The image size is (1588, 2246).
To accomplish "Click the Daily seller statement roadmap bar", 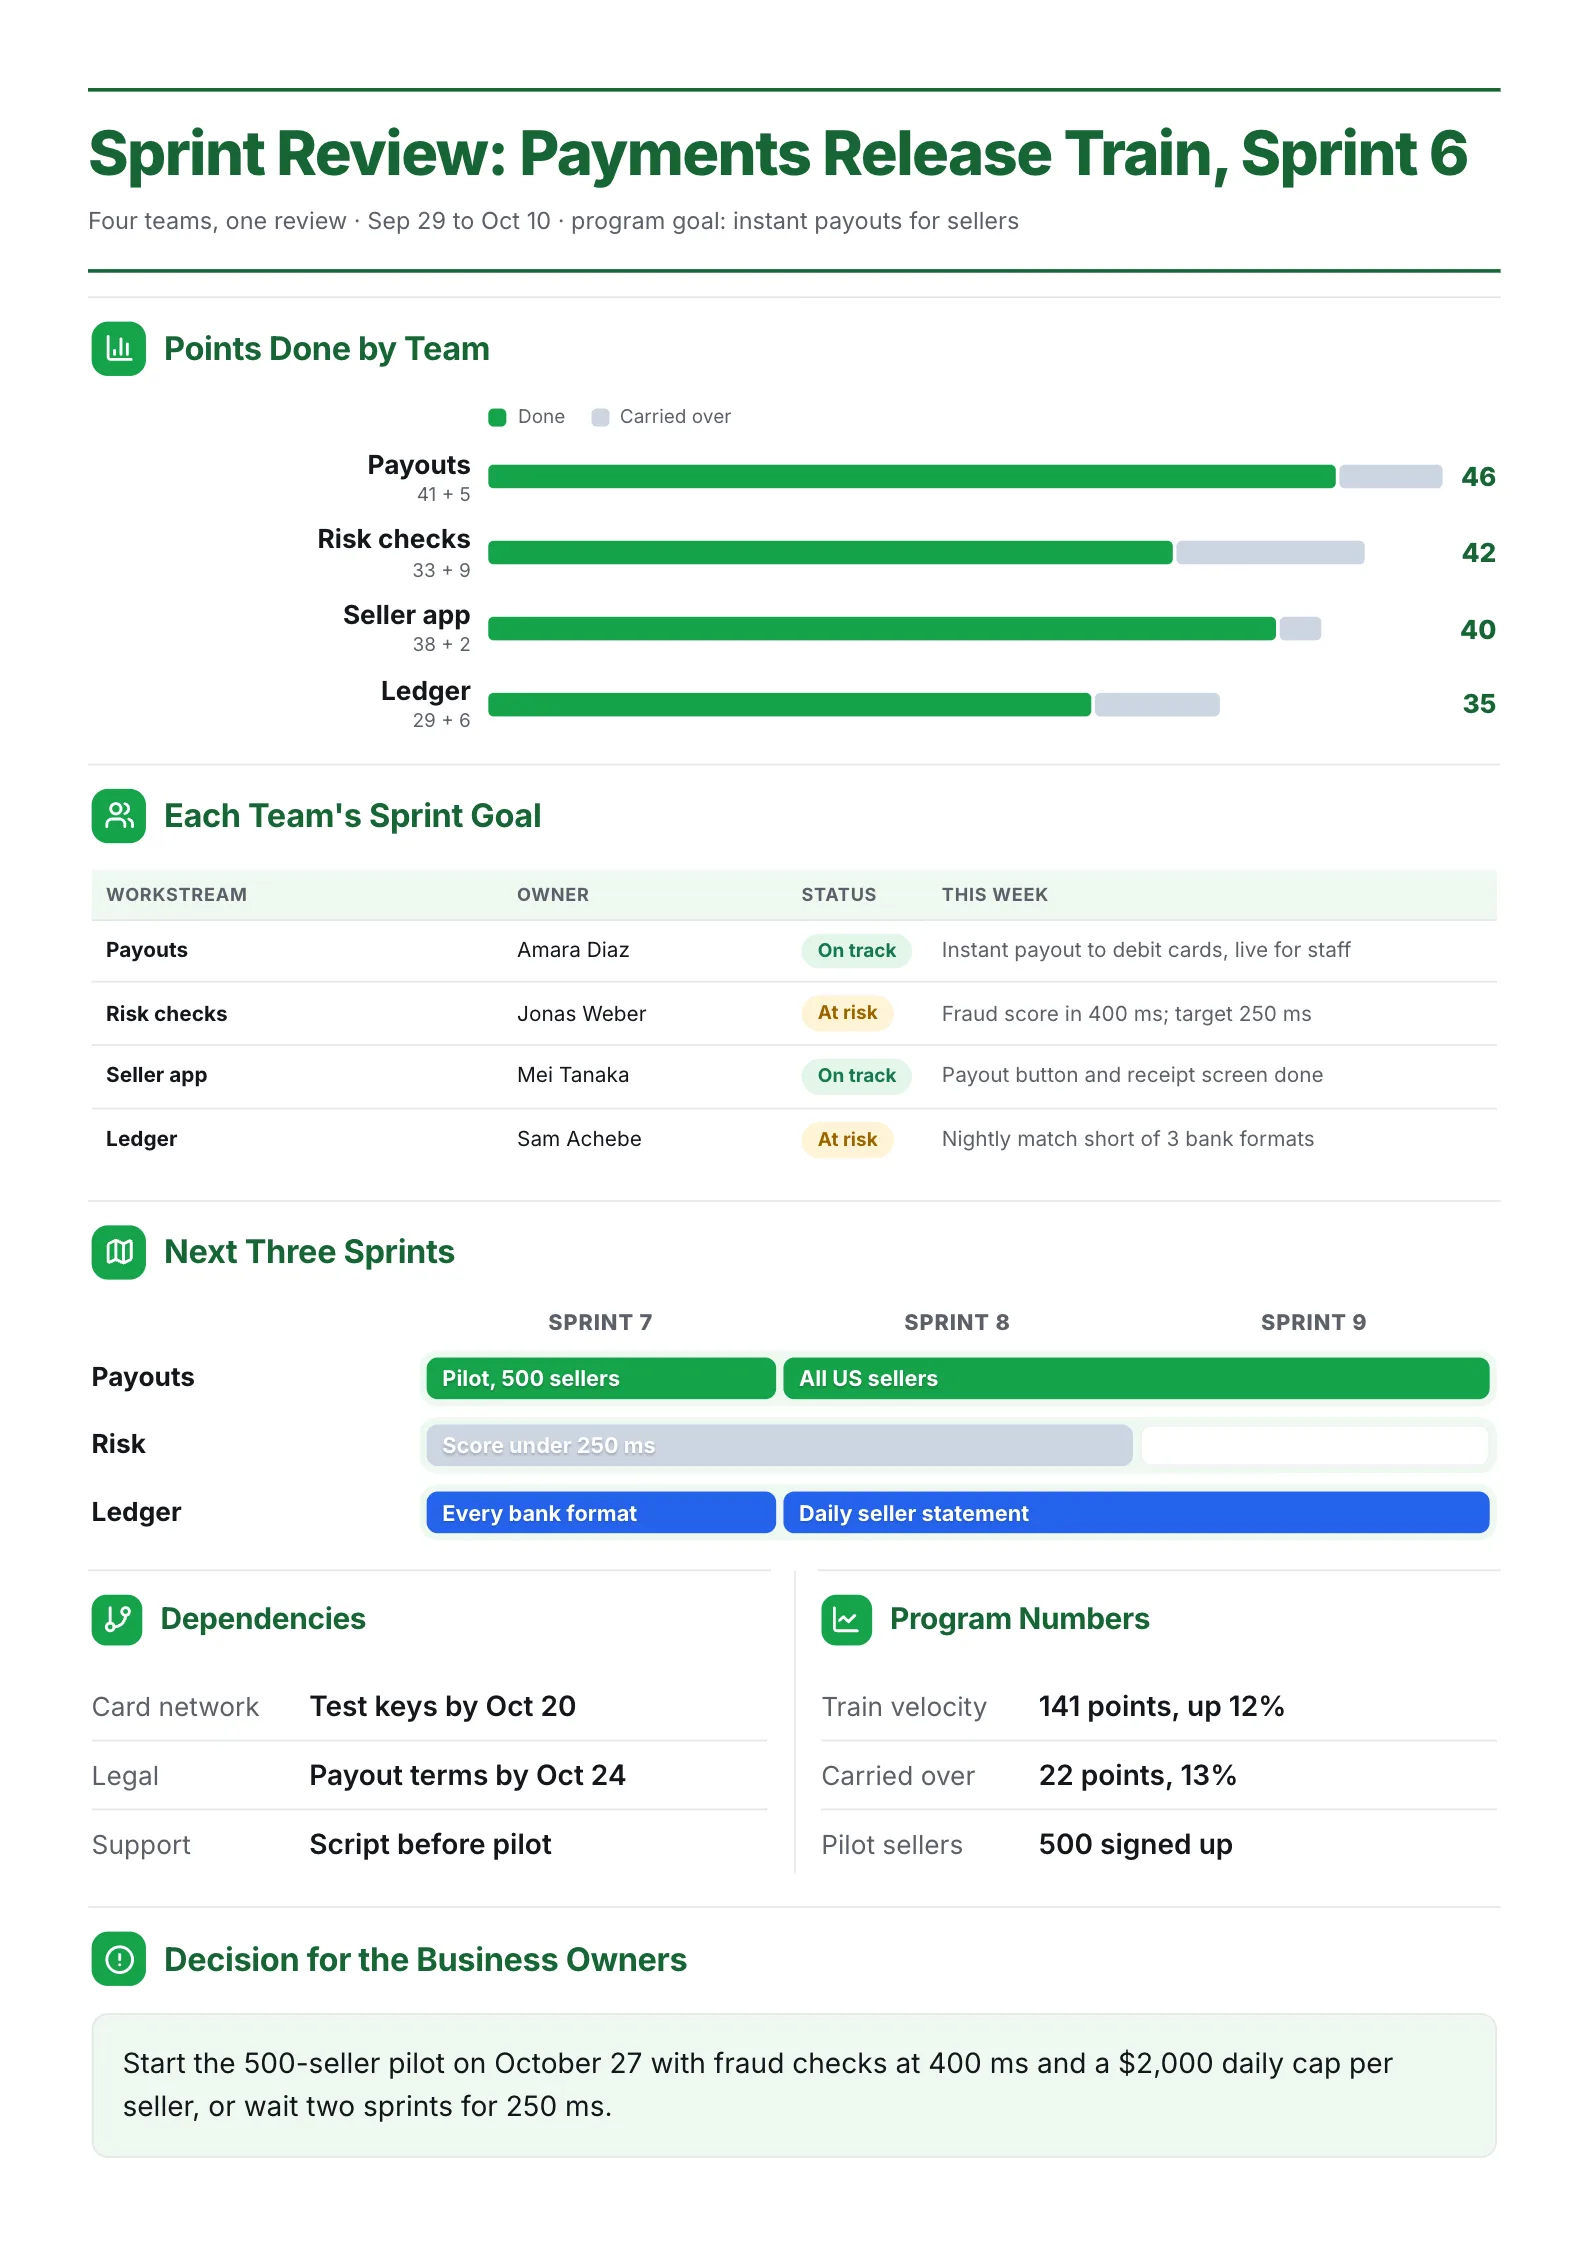I will coord(1136,1512).
